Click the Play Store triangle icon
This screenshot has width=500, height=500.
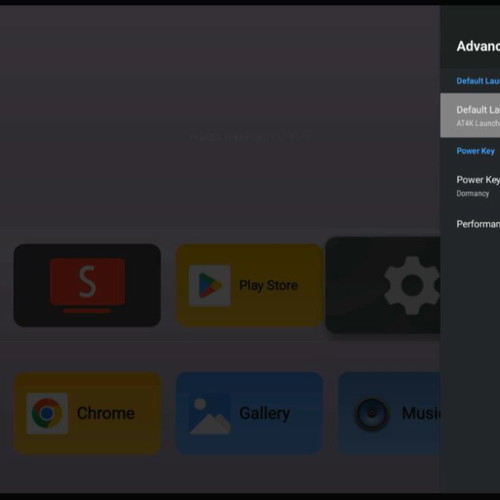[209, 286]
